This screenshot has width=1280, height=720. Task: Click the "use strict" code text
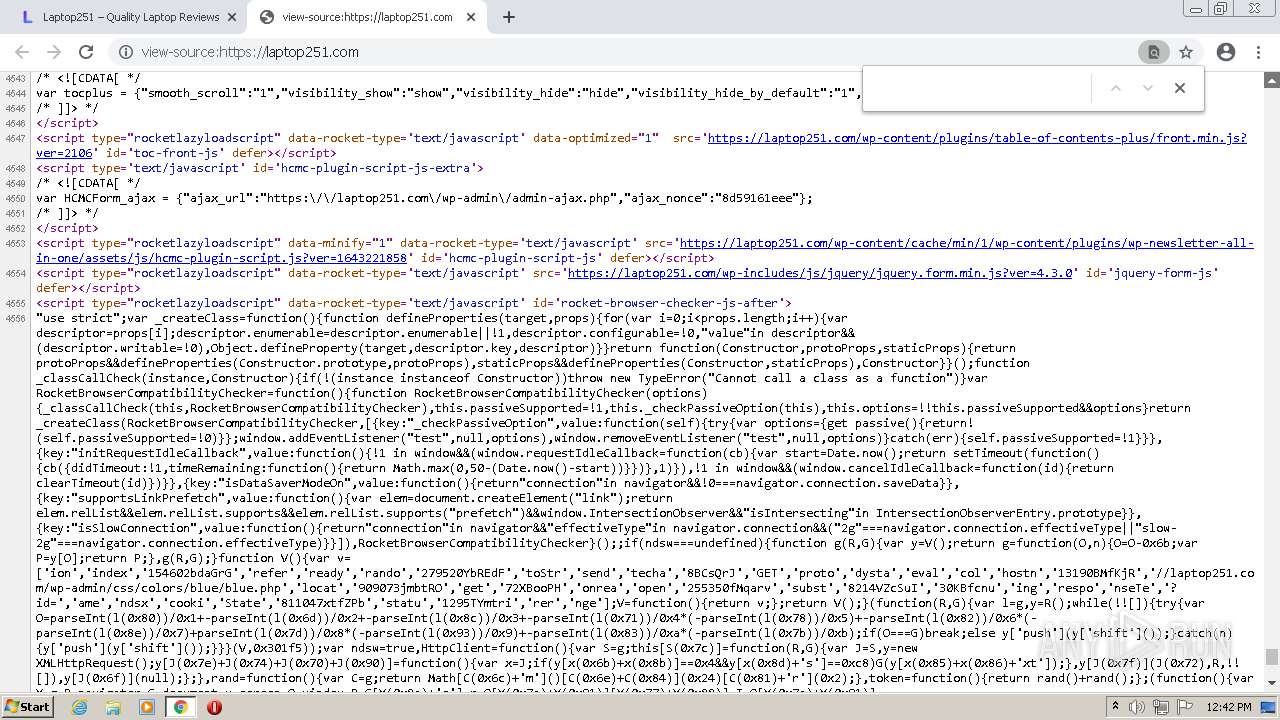pos(78,318)
